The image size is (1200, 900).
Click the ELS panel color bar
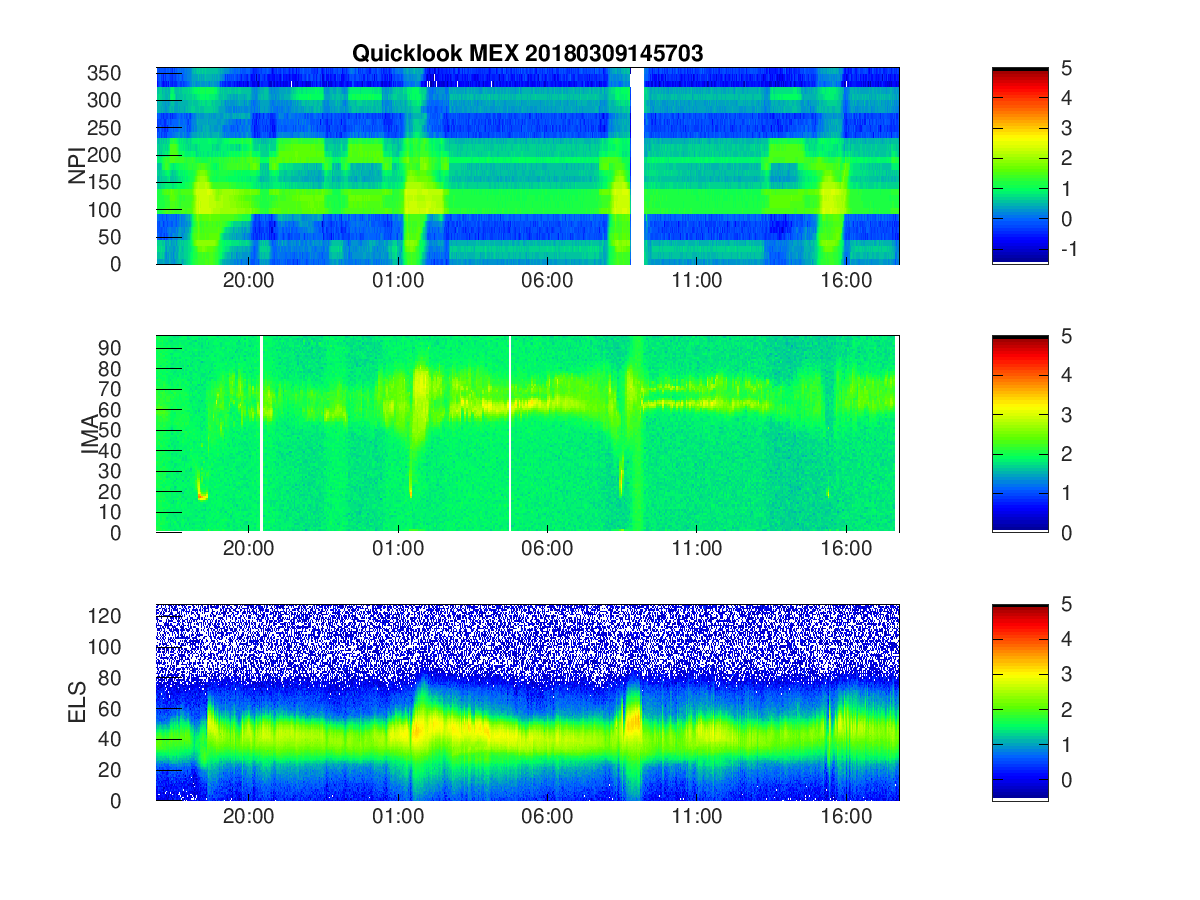pos(1020,702)
